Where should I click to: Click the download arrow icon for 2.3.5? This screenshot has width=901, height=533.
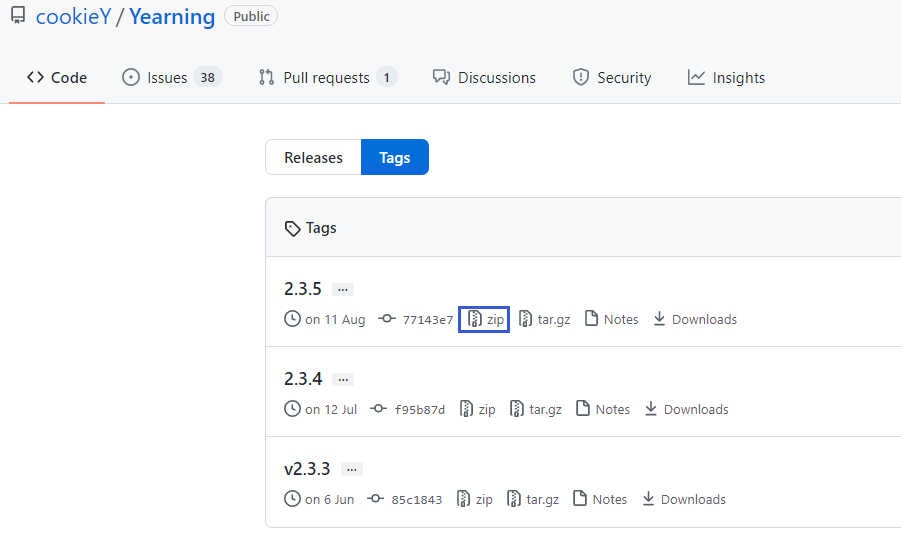tap(659, 318)
